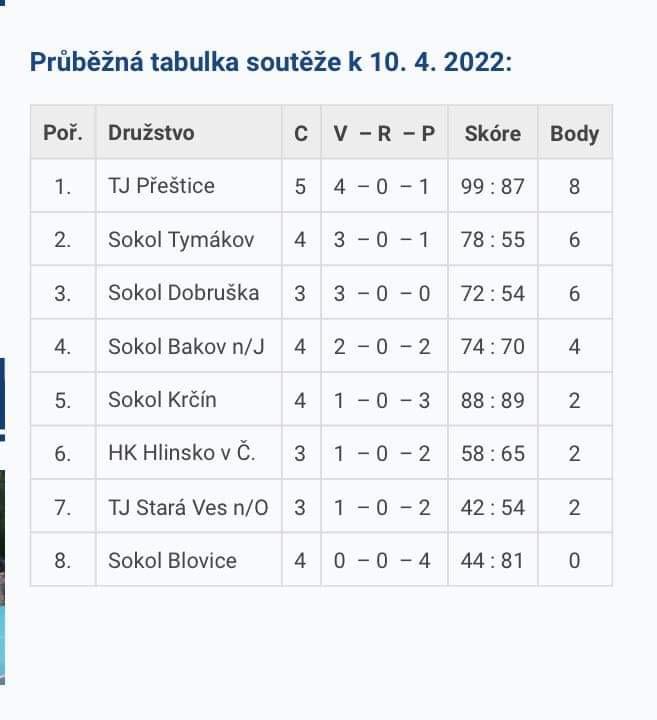
Task: Click the score 99 : 87
Action: click(492, 186)
